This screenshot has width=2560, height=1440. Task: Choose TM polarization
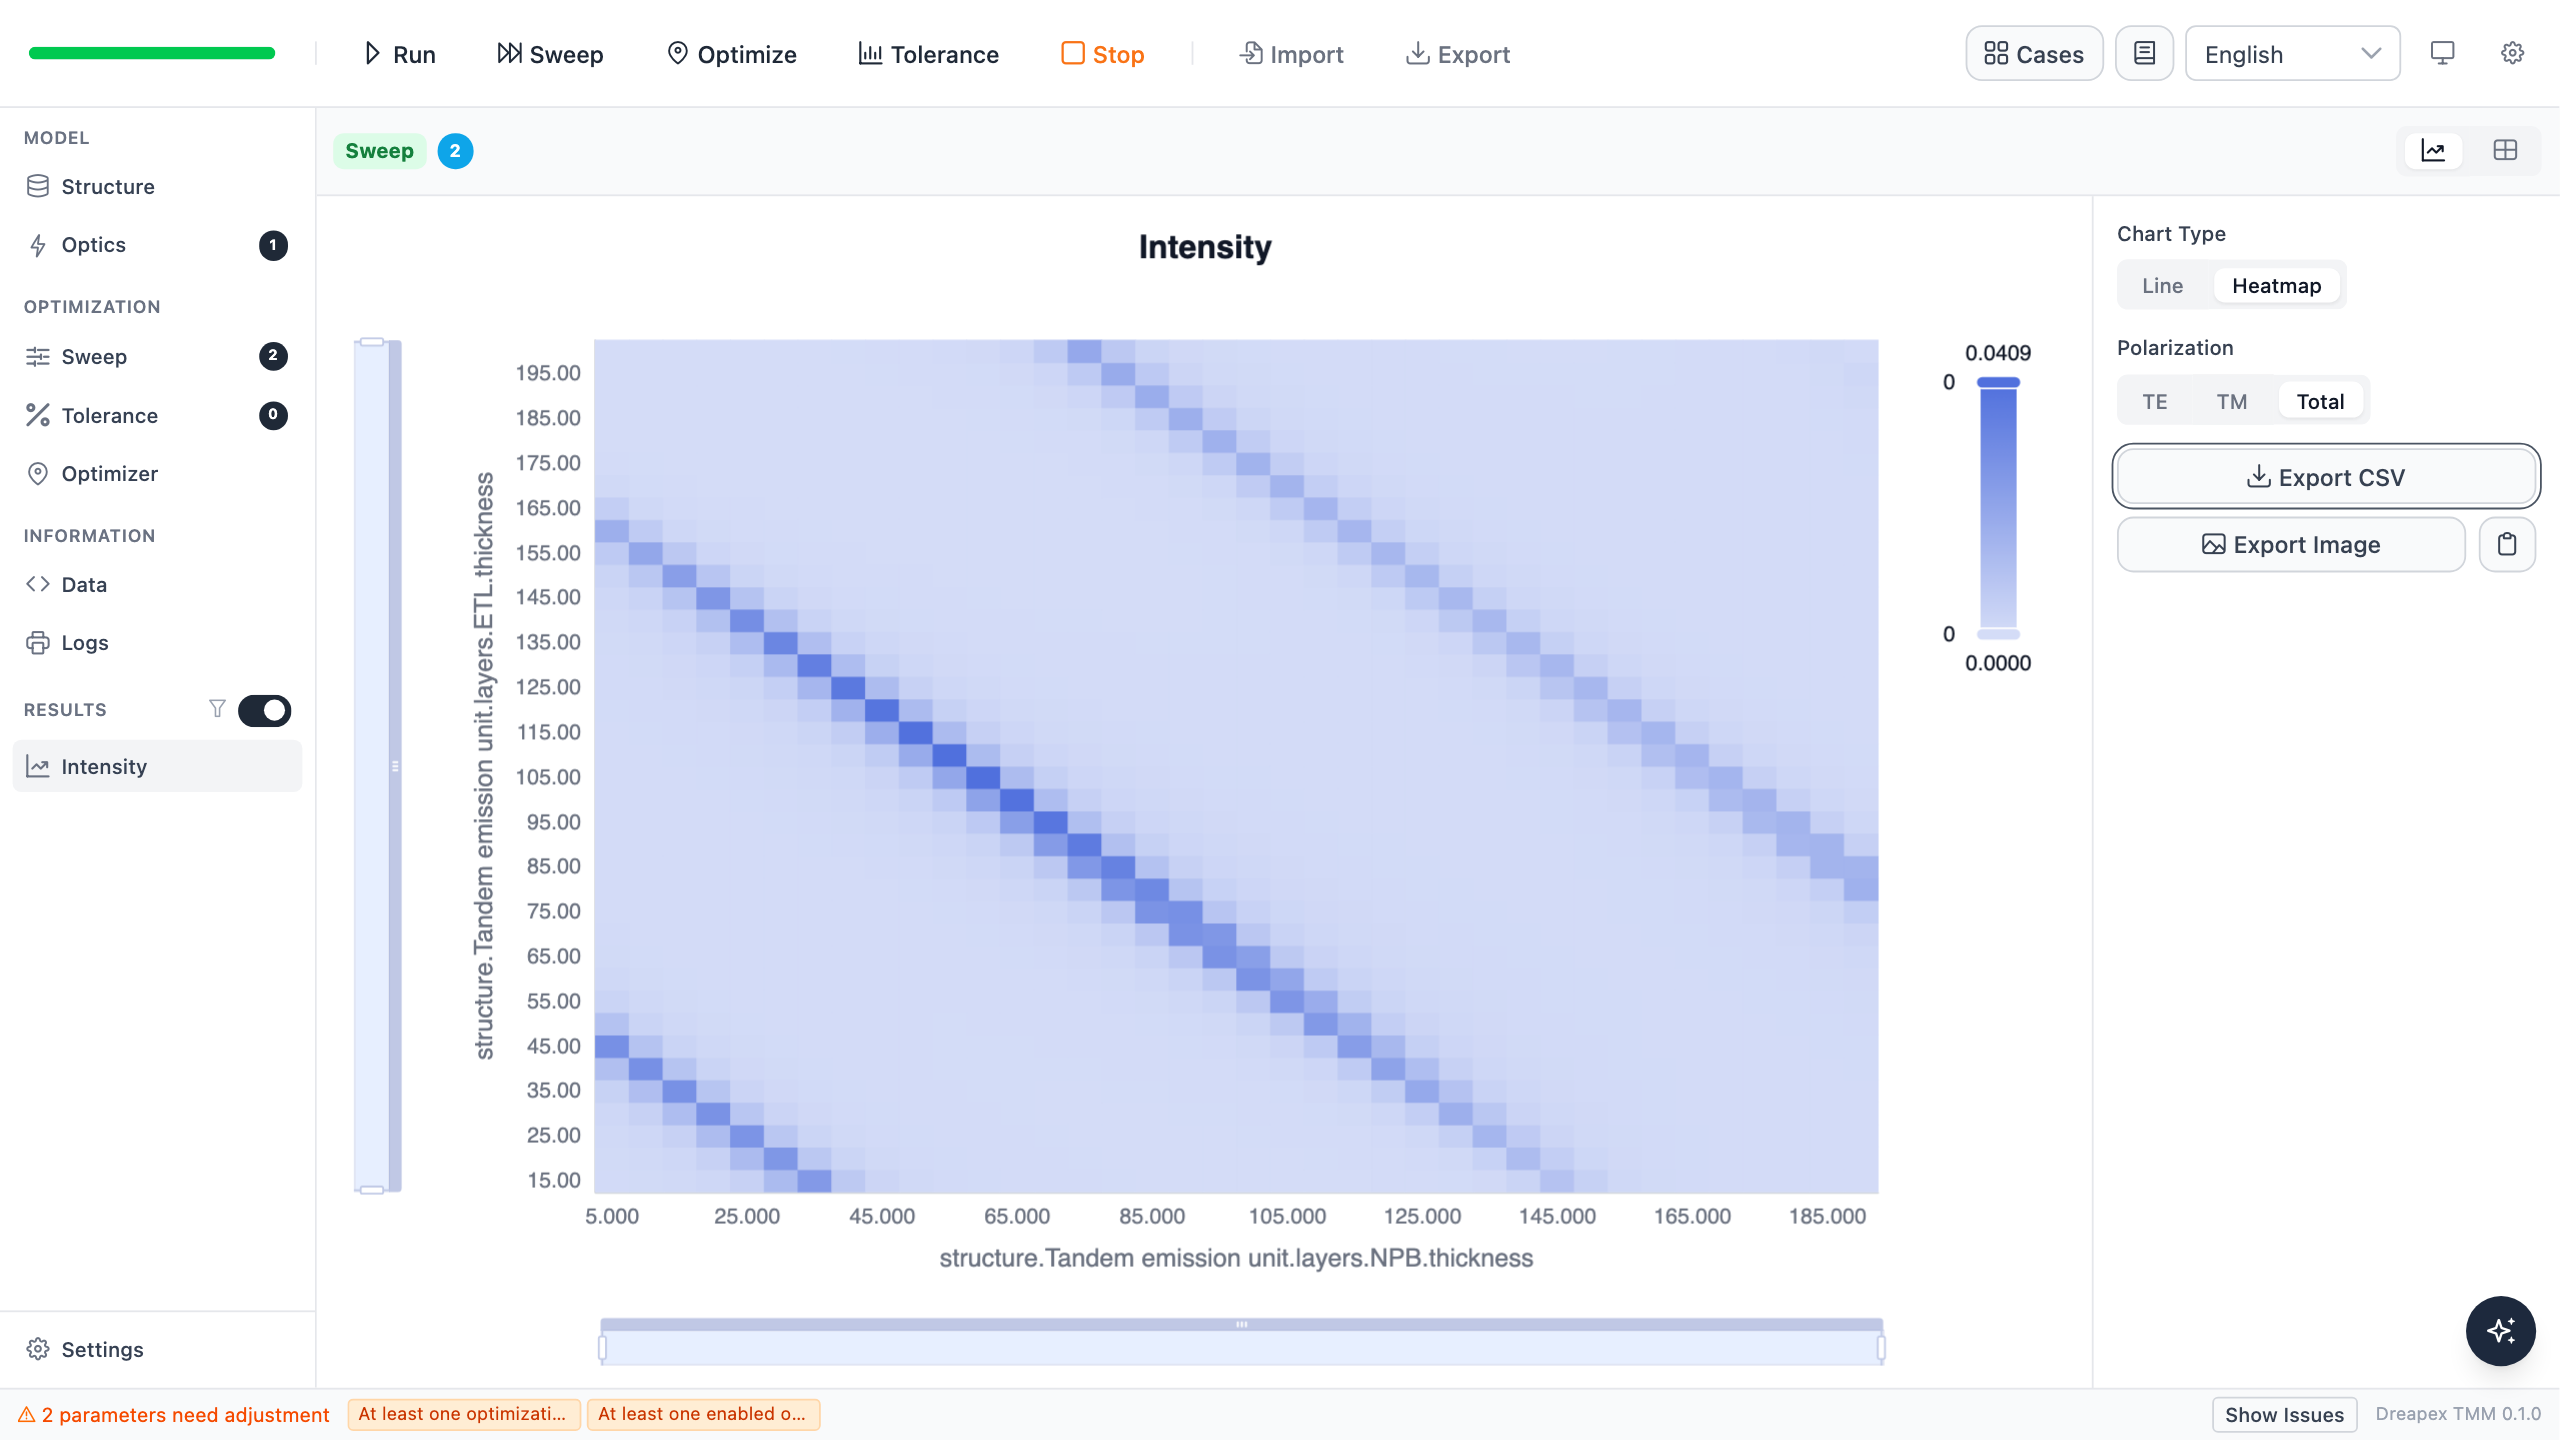(2231, 402)
